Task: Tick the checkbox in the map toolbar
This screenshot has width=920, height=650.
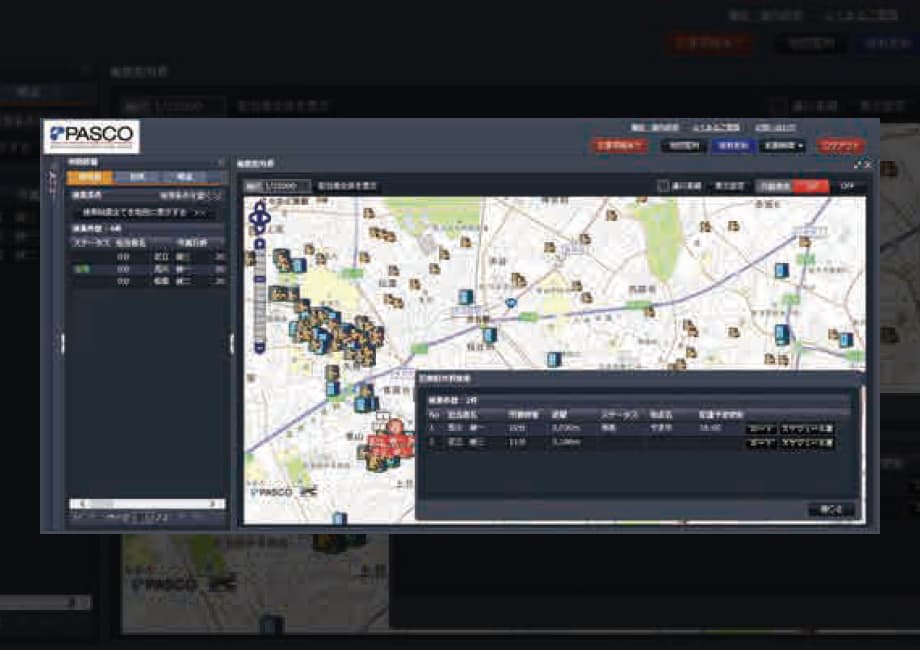Action: pos(663,186)
